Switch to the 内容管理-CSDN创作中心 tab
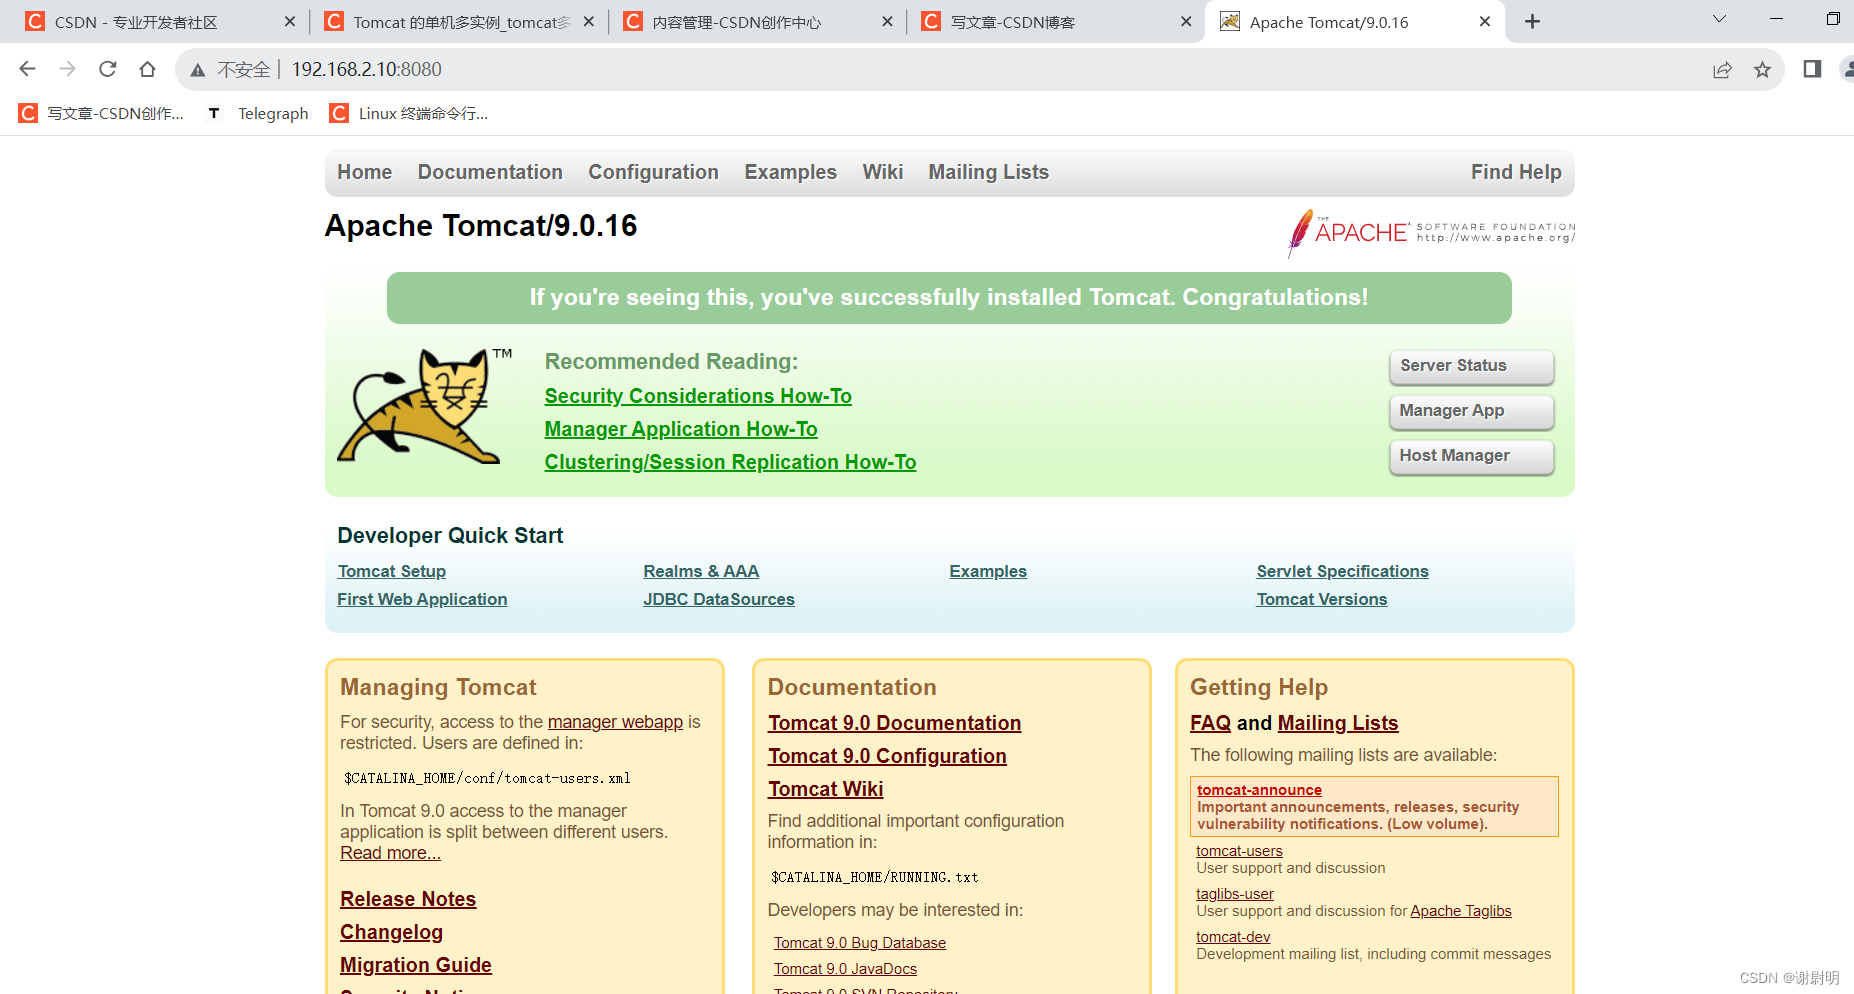 pyautogui.click(x=758, y=22)
